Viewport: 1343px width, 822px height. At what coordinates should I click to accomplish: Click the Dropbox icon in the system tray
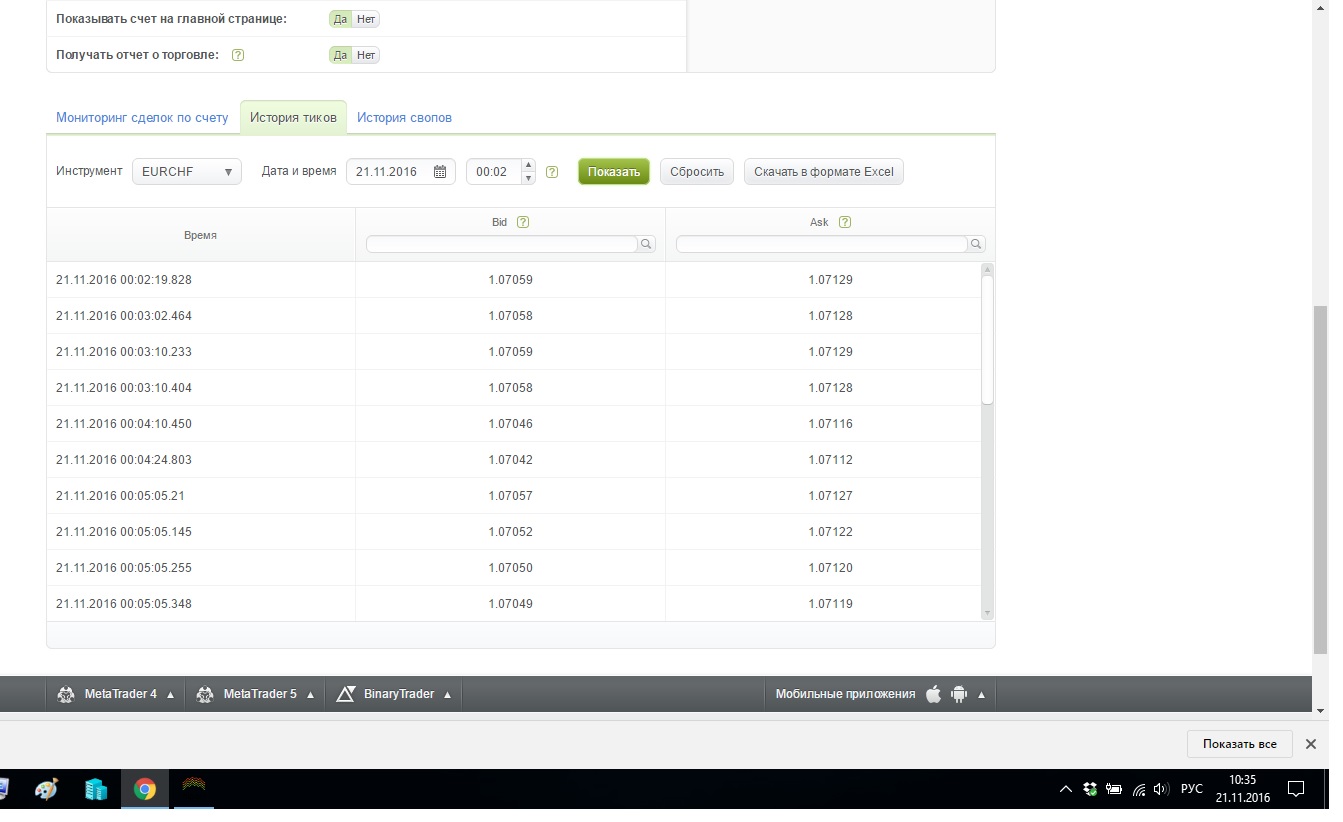click(1090, 789)
